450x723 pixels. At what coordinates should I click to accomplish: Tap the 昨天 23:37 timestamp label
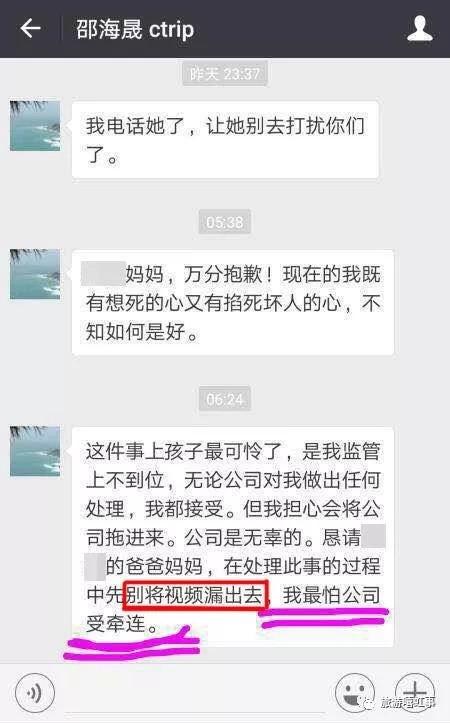point(225,73)
